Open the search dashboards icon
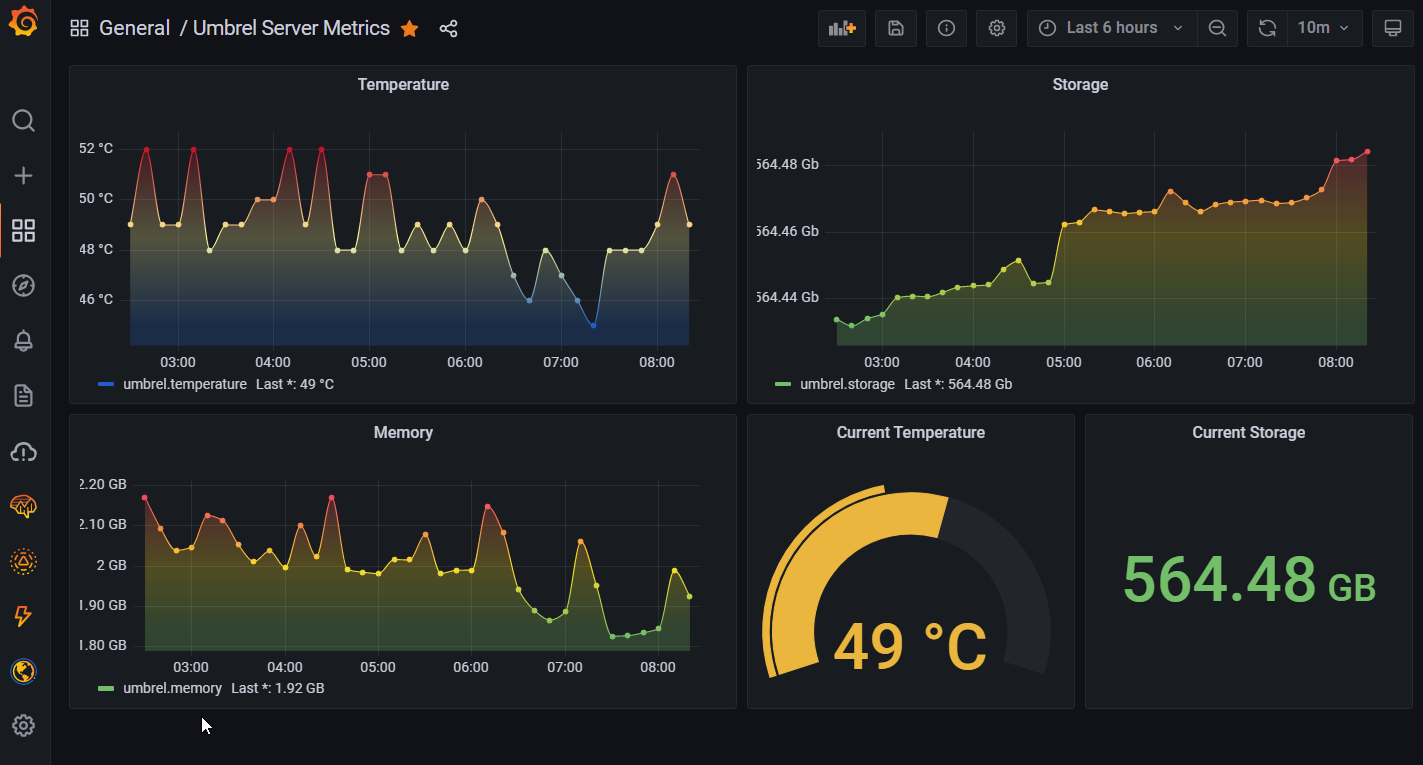The image size is (1423, 765). 24,121
